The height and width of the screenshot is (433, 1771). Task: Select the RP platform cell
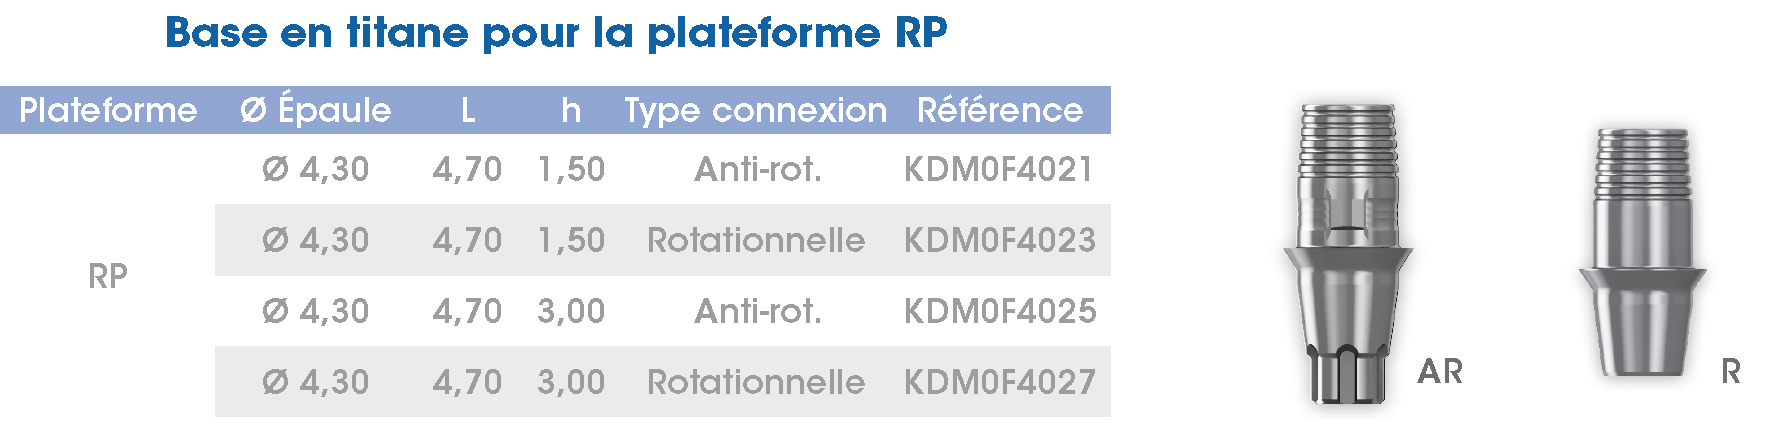[108, 276]
